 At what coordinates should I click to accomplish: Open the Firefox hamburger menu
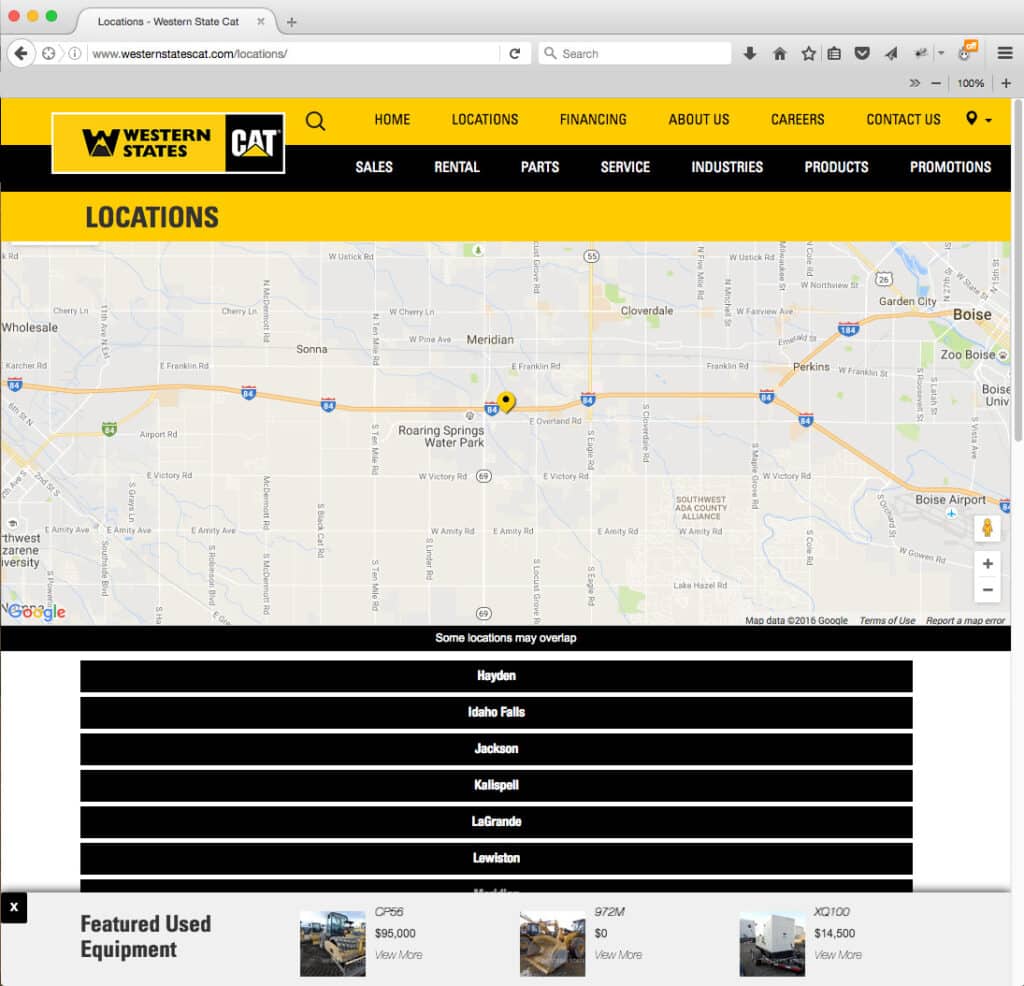click(1005, 54)
